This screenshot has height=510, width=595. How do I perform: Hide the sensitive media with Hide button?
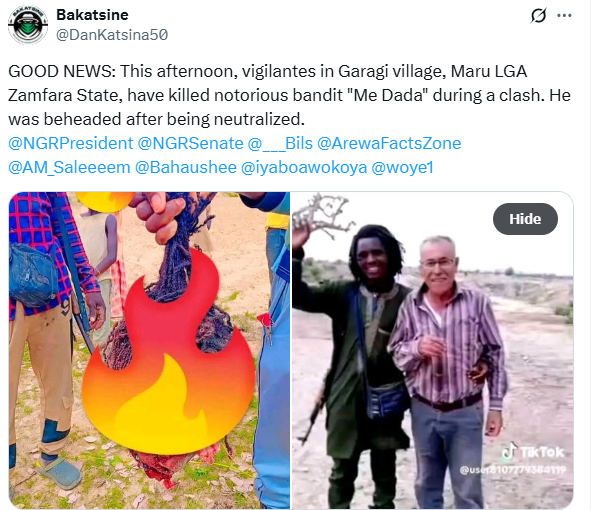click(x=525, y=219)
